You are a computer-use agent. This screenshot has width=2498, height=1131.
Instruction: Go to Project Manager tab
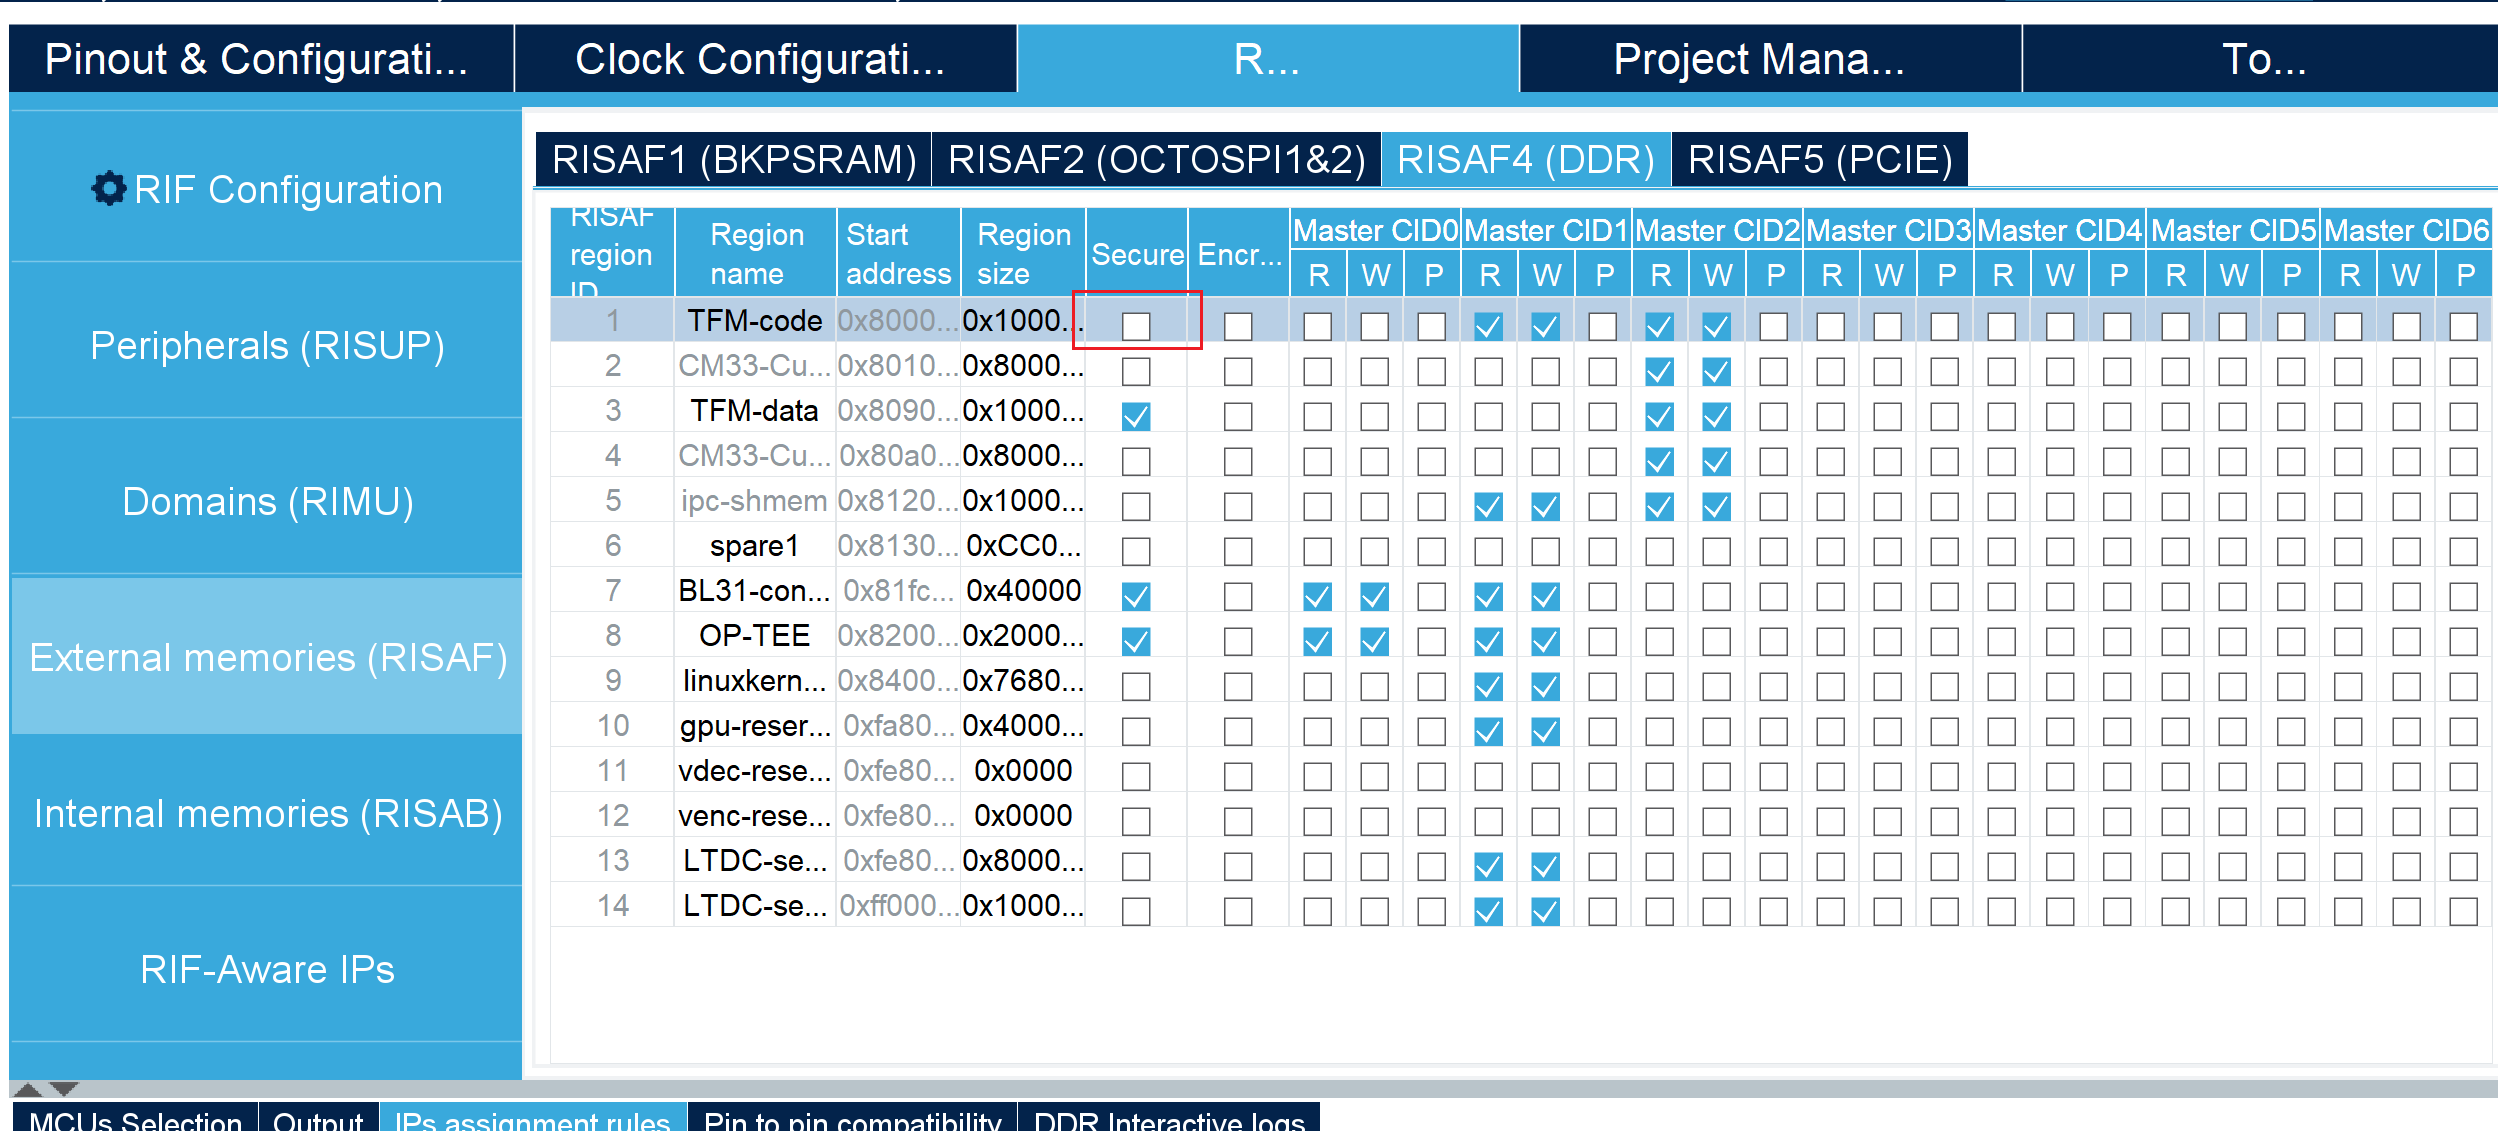click(1760, 60)
